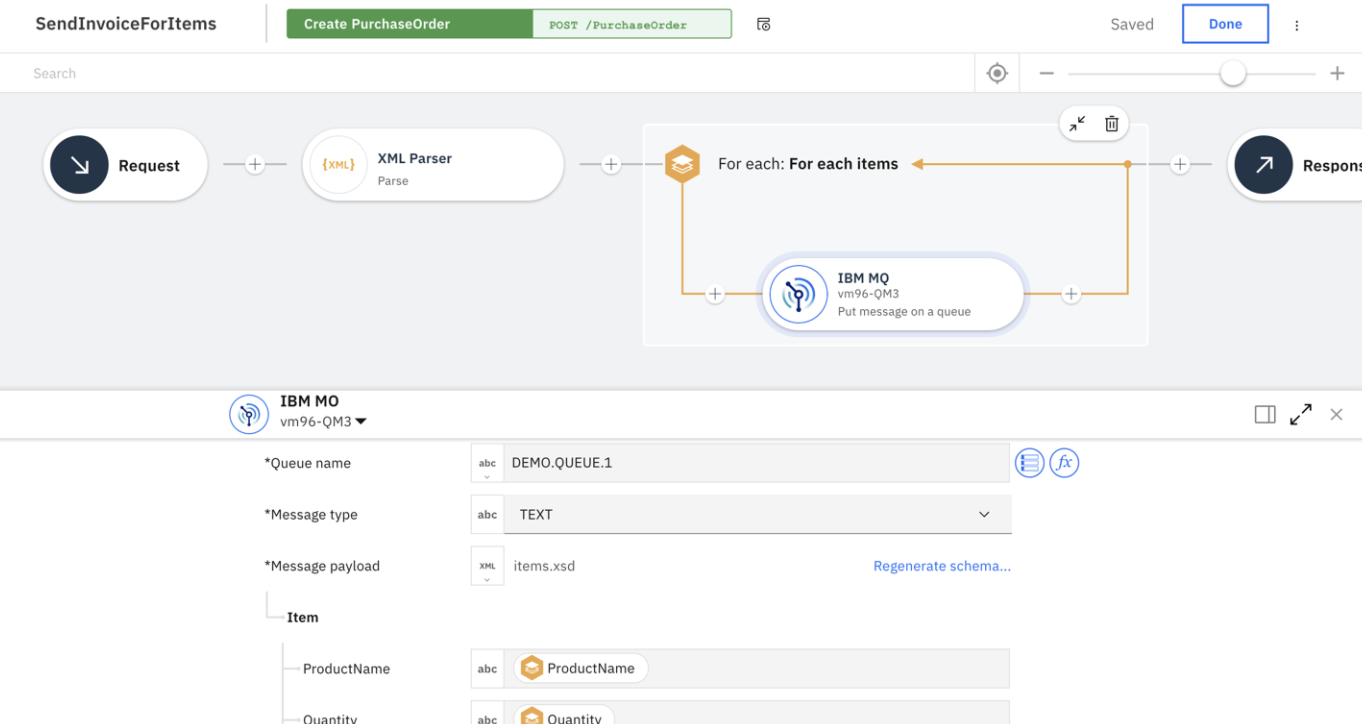Open the operation details icon next to POST
The height and width of the screenshot is (724, 1362).
(x=763, y=24)
